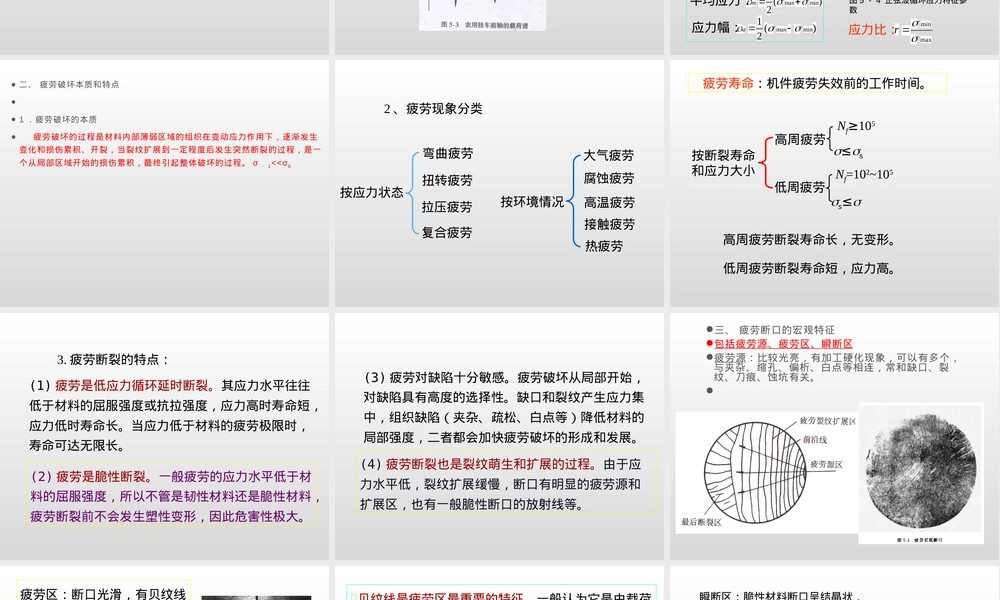Click the red phrase 疲劳是低应力循环延时断裂
The image size is (1000, 600).
[135, 386]
